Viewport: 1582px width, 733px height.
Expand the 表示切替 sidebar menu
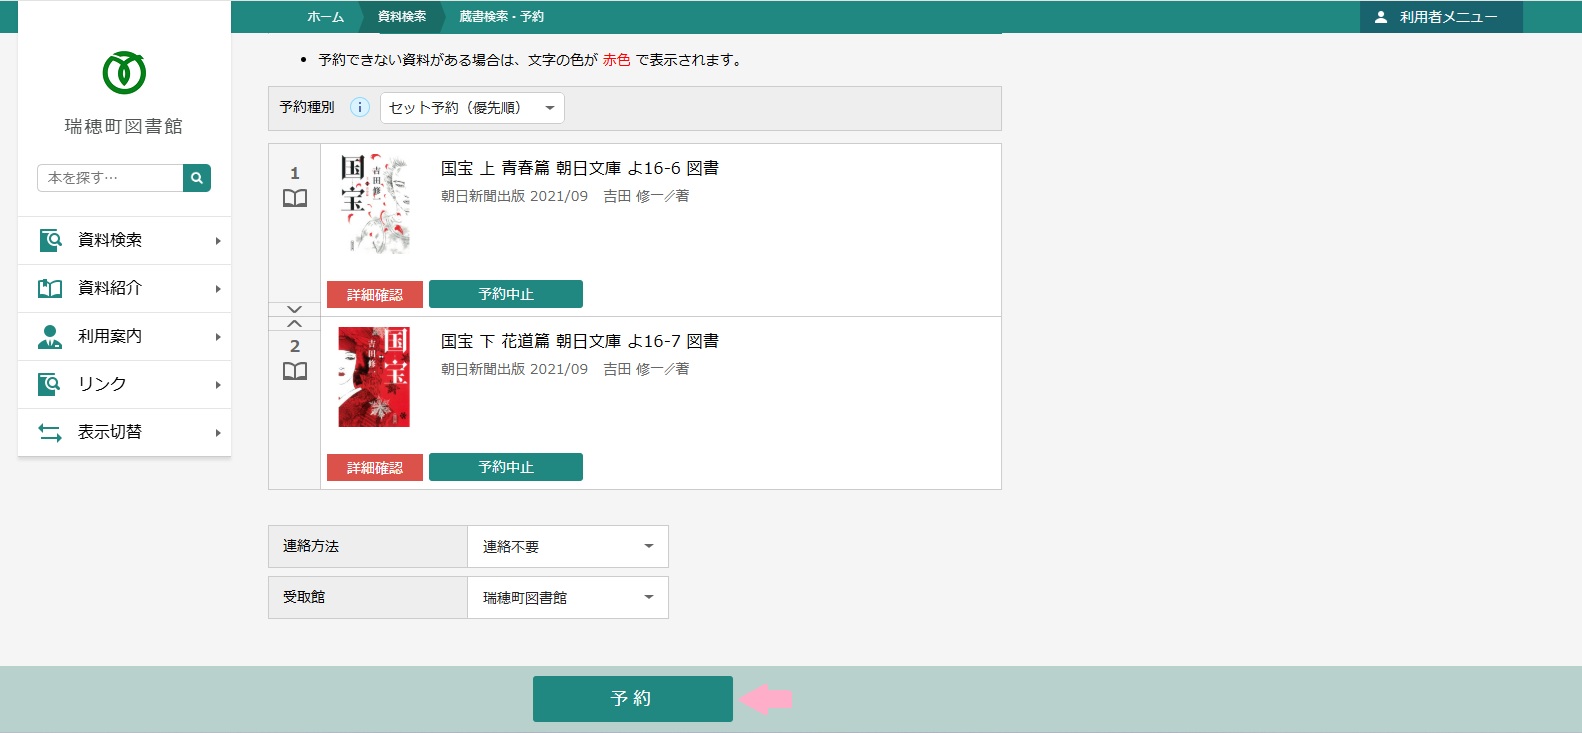(x=125, y=433)
